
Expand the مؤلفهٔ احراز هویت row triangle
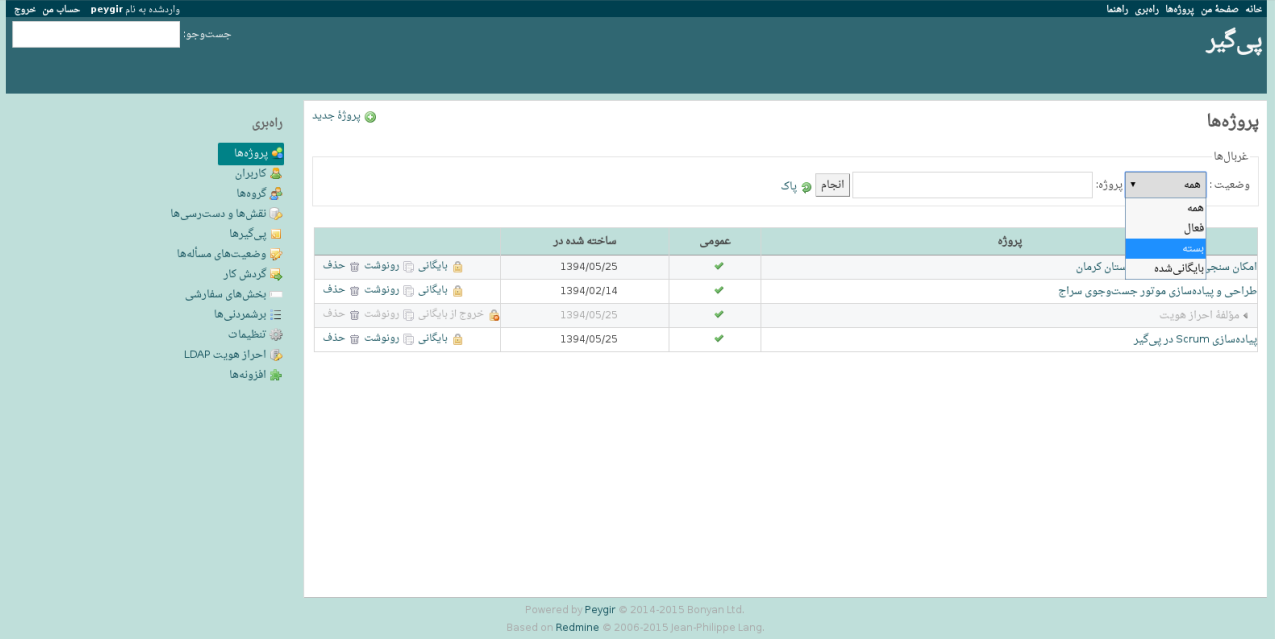[1245, 315]
